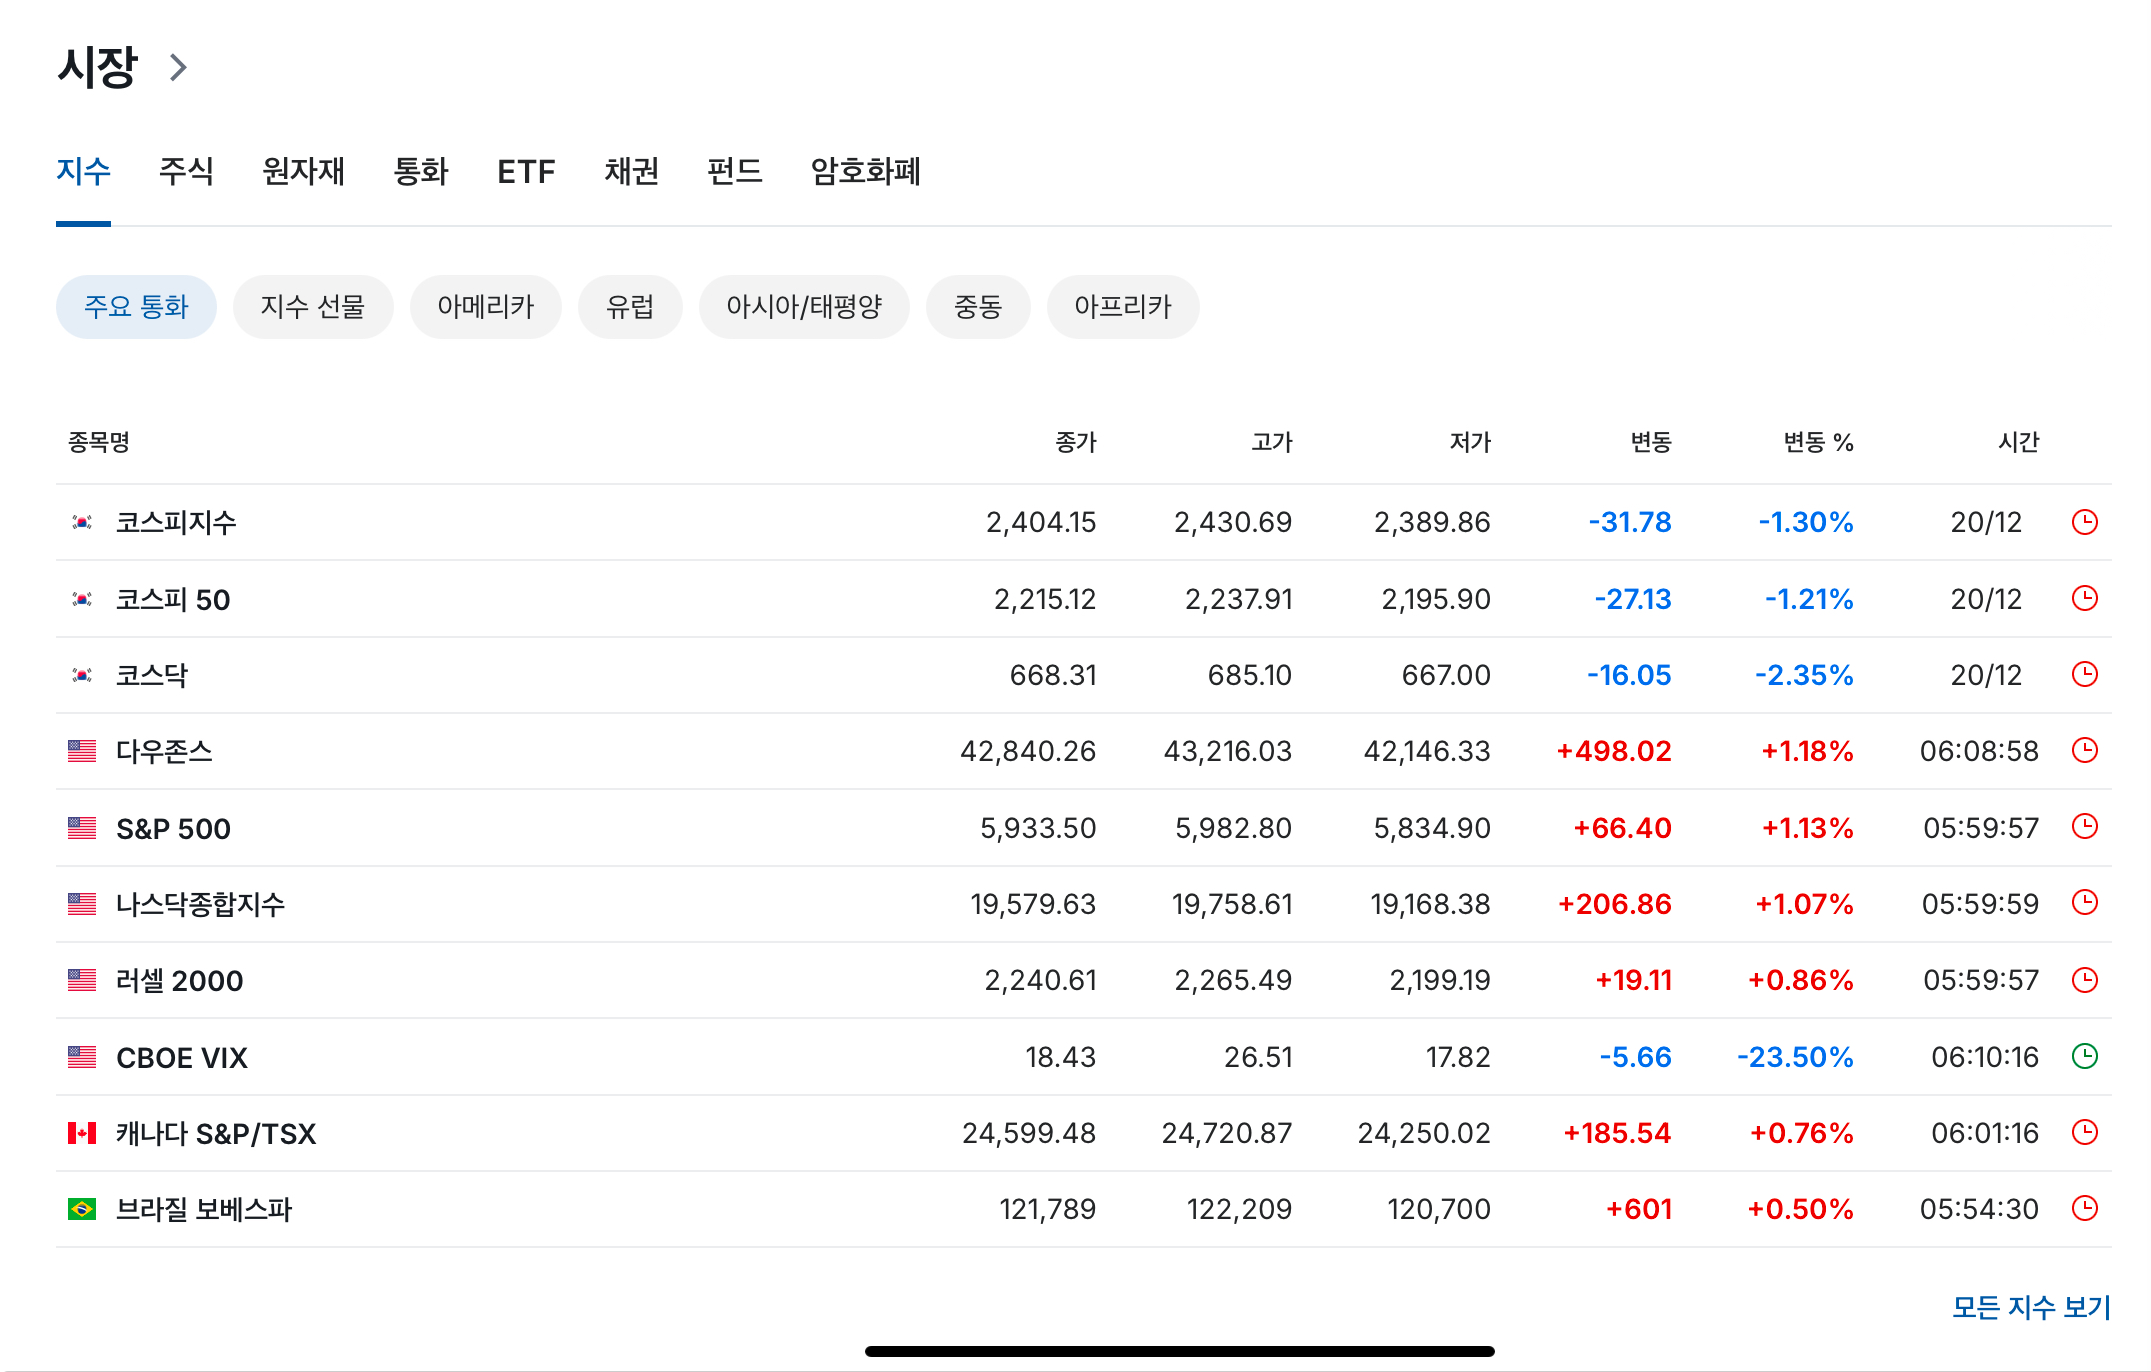Click the clock icon on the 다우존스 row

[2084, 750]
